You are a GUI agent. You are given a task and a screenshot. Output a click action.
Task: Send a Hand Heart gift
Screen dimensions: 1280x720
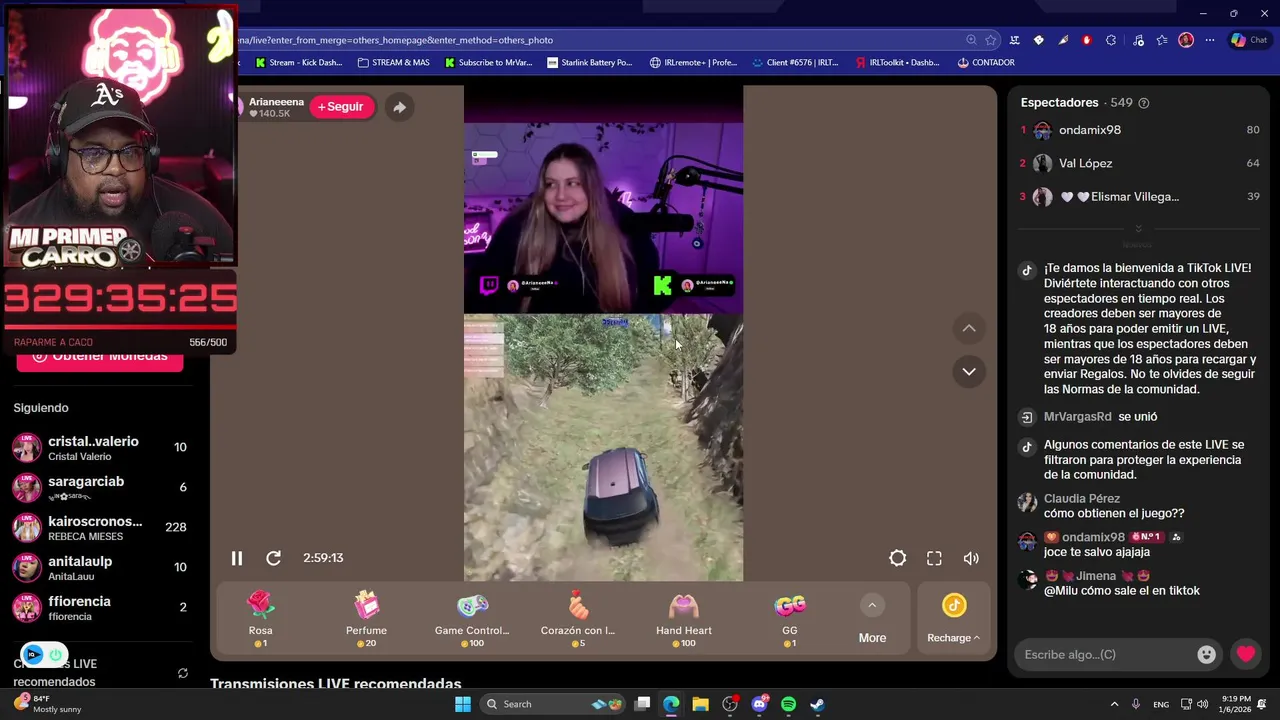[684, 618]
